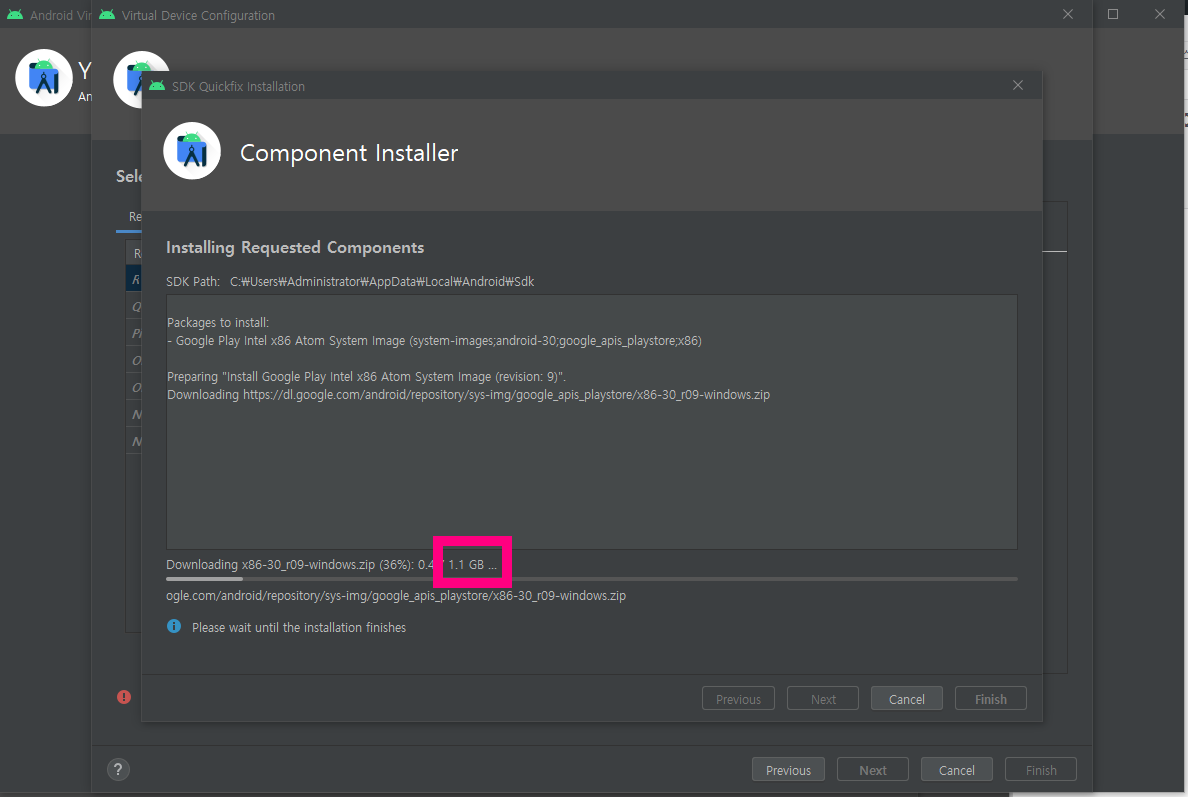Click the Finish button in Component Installer

(990, 699)
